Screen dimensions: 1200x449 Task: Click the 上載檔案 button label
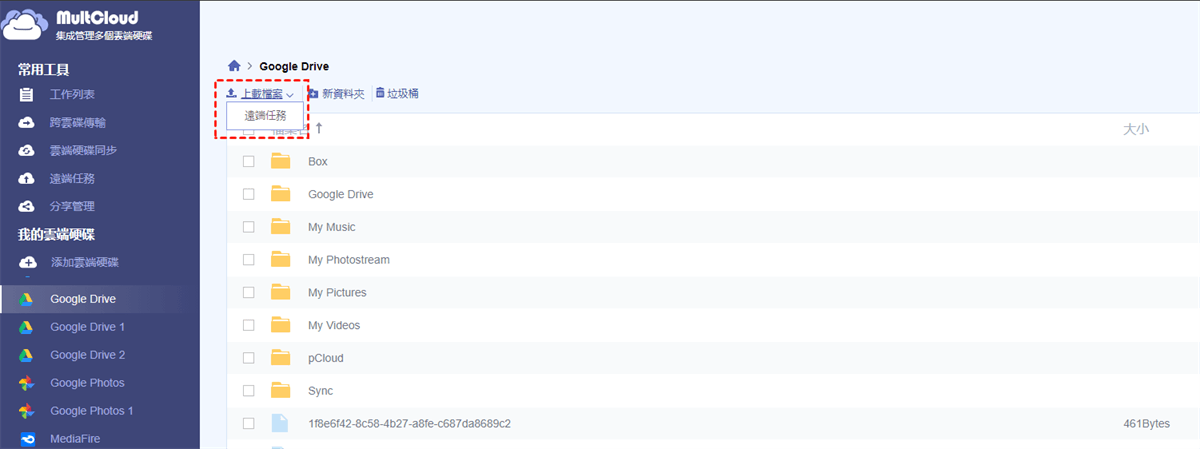click(261, 93)
